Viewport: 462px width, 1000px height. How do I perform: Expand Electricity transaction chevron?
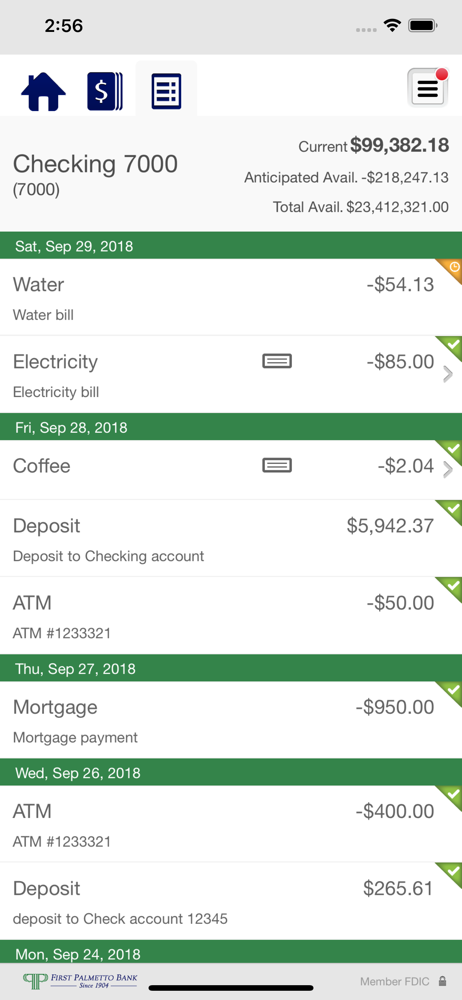pos(448,374)
